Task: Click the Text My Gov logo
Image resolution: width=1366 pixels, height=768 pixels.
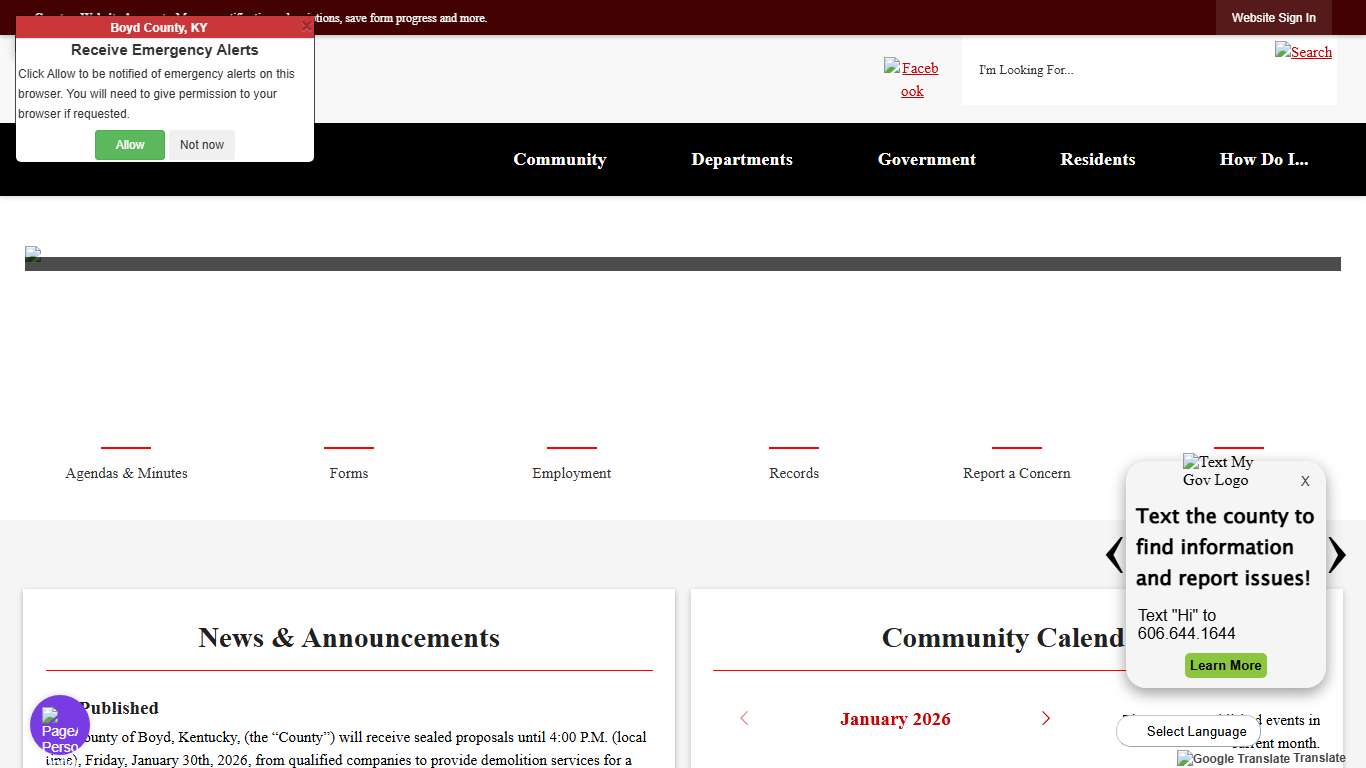Action: pos(1219,471)
